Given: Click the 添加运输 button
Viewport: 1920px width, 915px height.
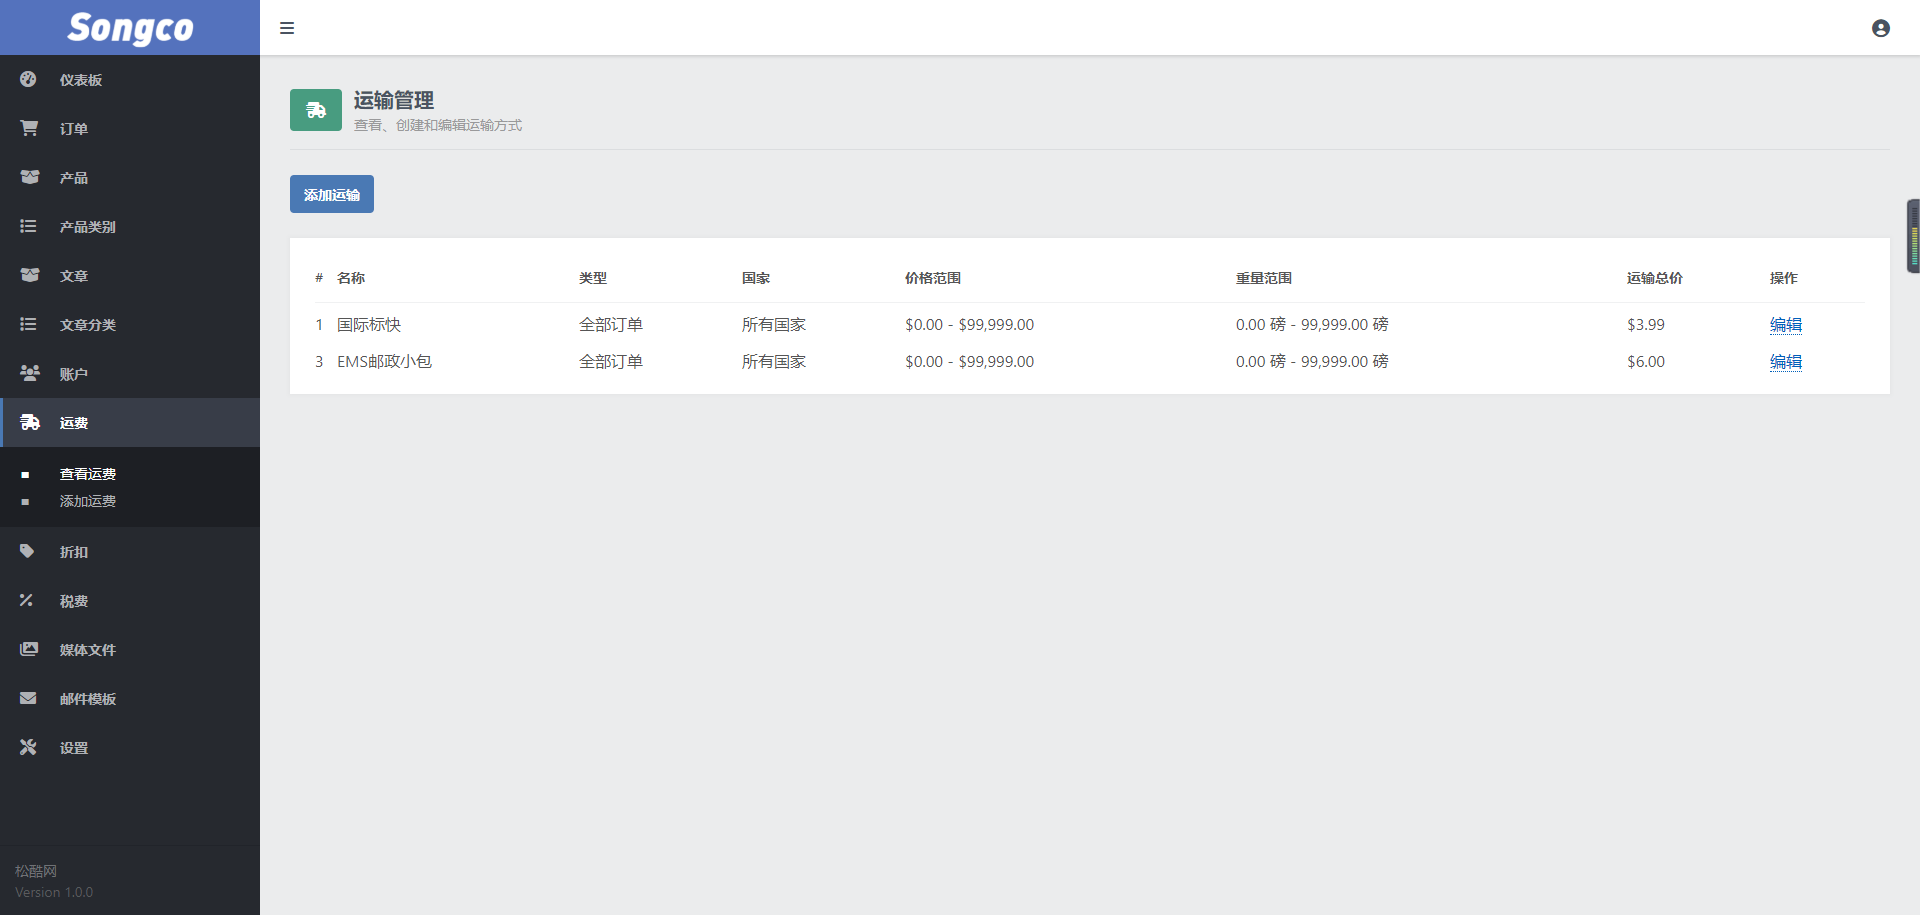Looking at the screenshot, I should tap(332, 194).
